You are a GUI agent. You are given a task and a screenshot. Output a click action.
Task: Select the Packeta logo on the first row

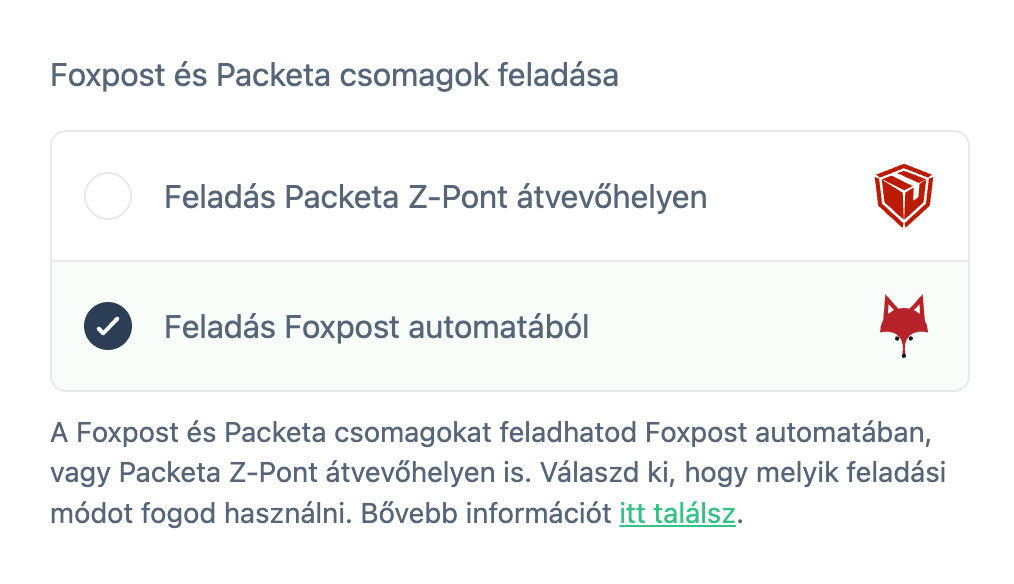(902, 195)
